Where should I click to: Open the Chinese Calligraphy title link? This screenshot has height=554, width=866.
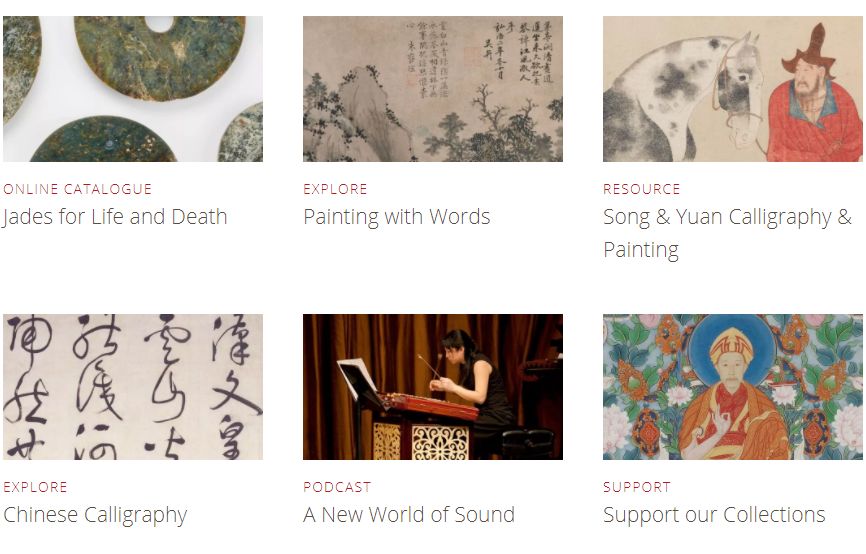(x=95, y=515)
